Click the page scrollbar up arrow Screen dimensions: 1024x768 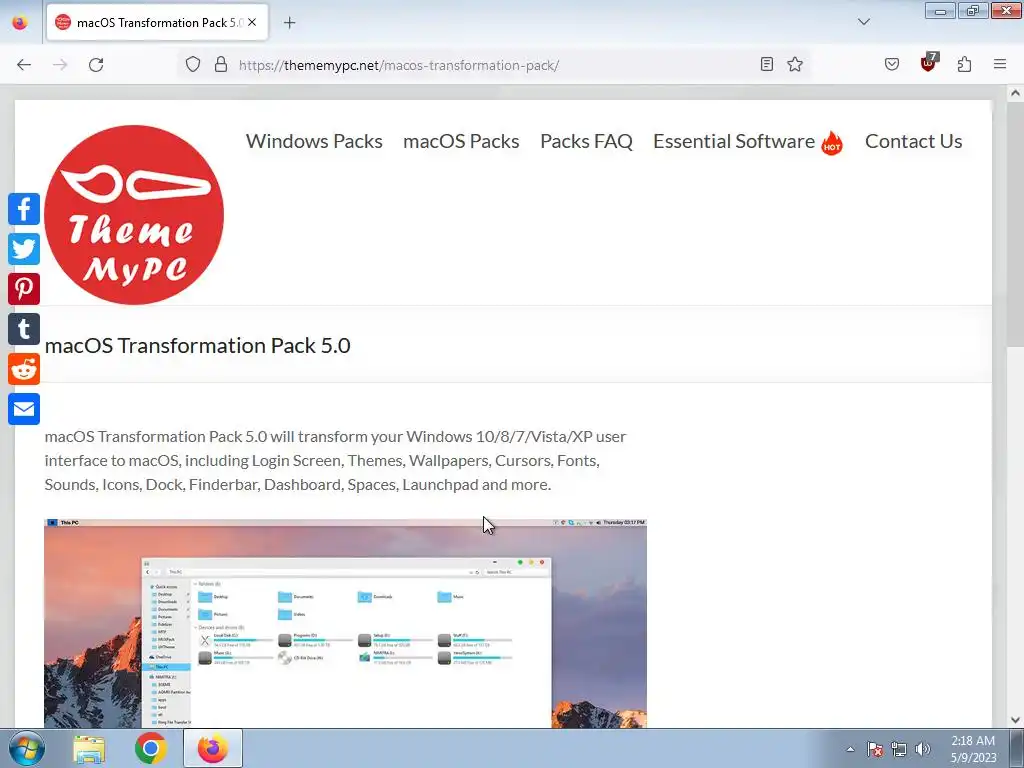1015,93
